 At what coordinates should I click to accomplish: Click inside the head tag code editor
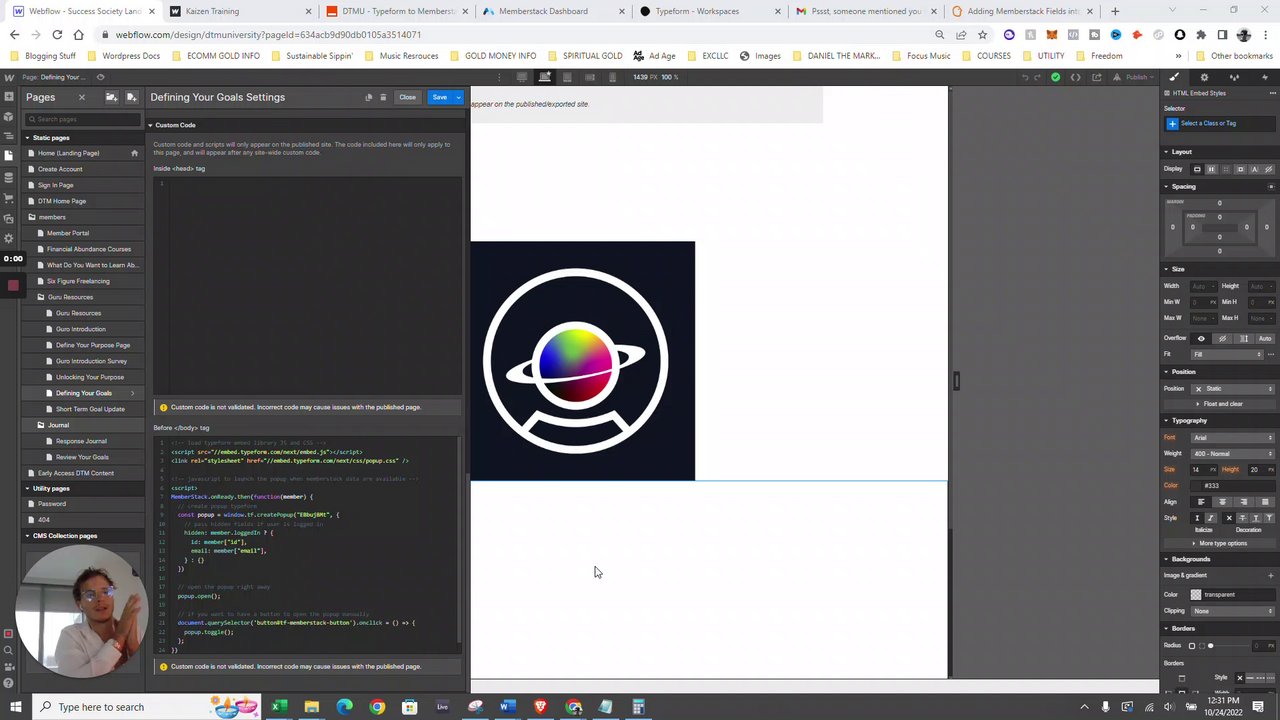(x=306, y=285)
